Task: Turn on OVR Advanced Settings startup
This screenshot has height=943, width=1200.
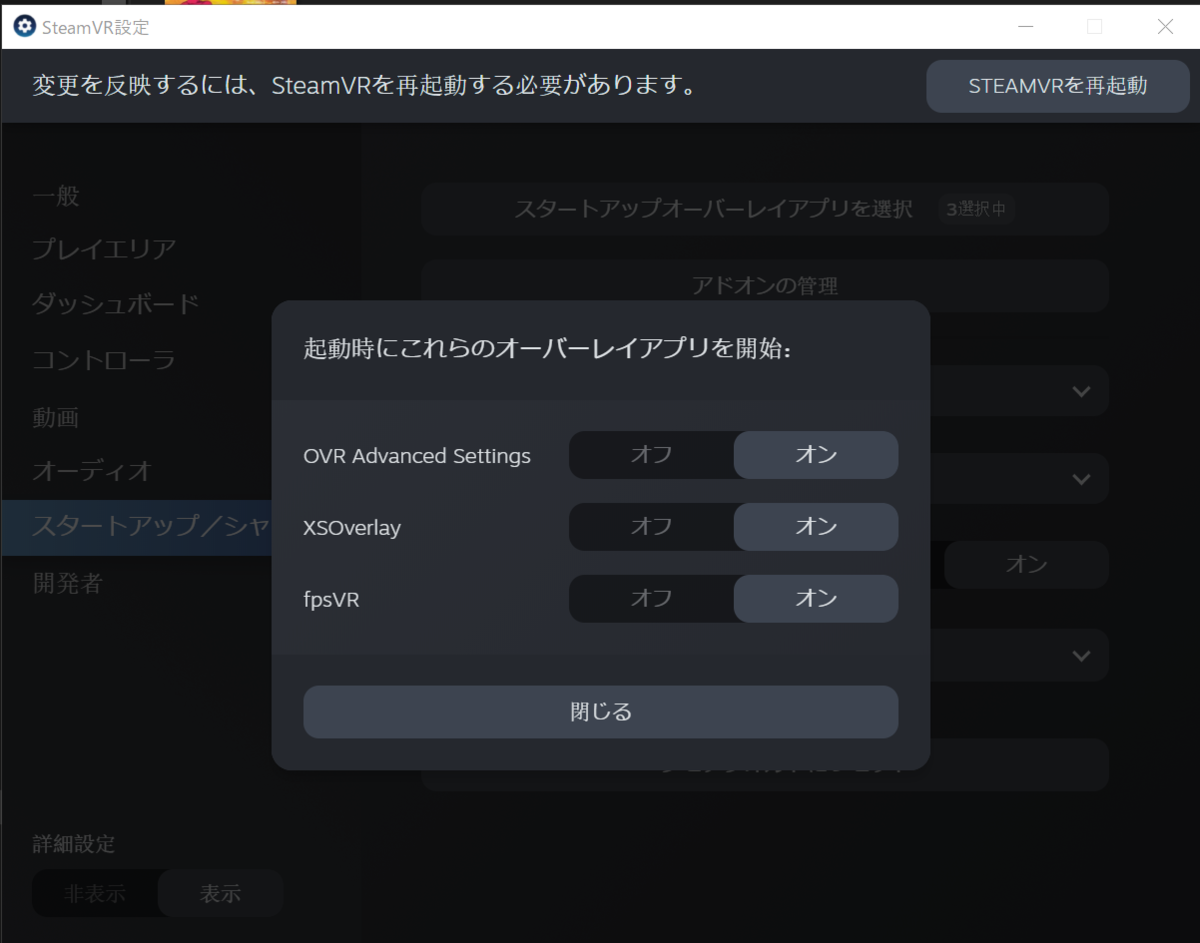Action: (x=816, y=455)
